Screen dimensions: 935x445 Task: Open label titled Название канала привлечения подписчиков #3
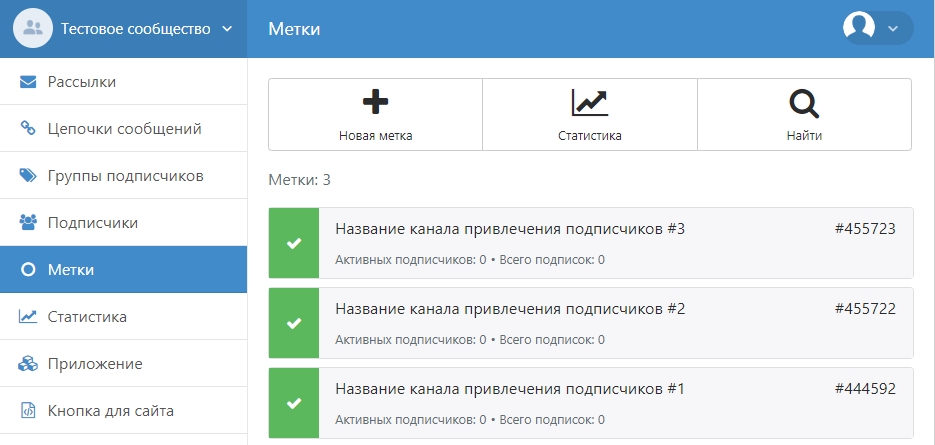(510, 229)
